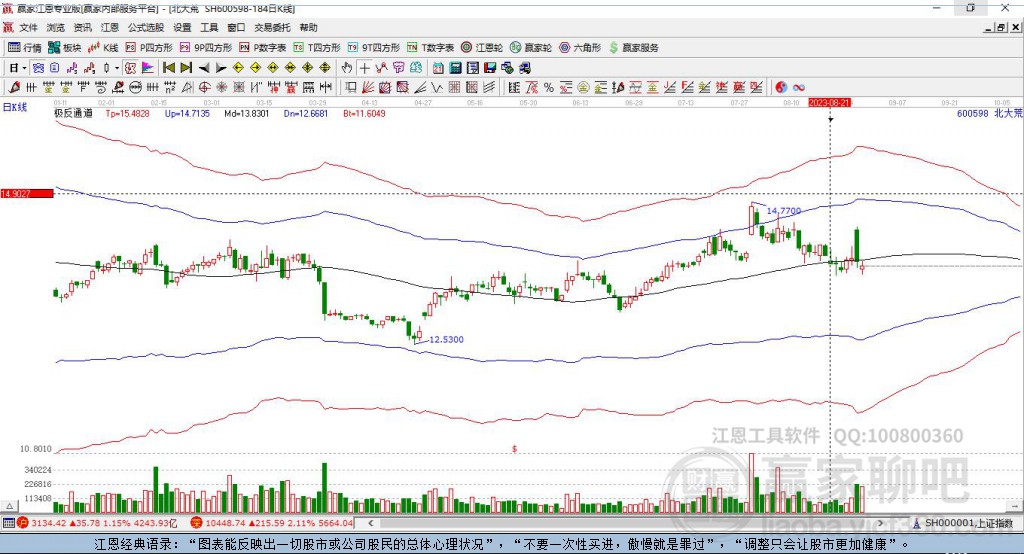Open the P四方形 tool
The image size is (1024, 554).
tap(149, 48)
